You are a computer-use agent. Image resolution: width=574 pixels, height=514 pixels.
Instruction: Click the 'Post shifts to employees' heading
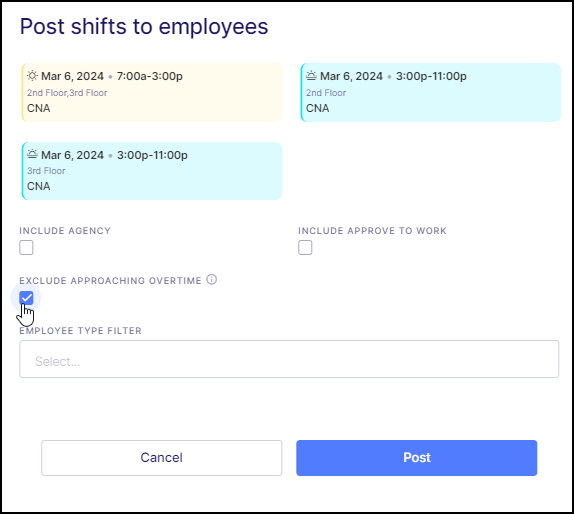[144, 27]
